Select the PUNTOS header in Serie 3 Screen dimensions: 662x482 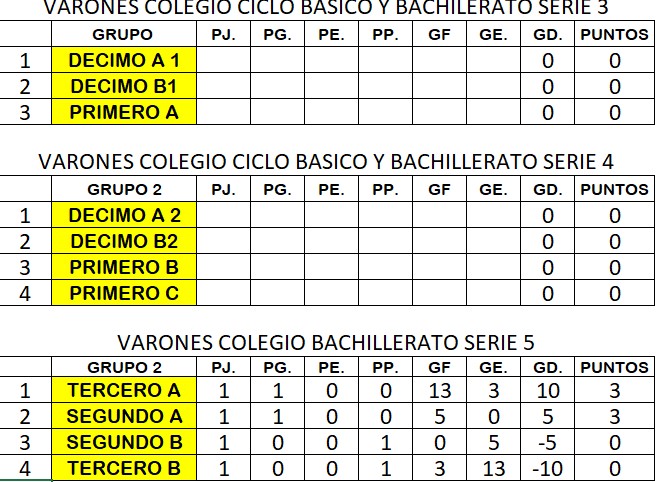pos(615,34)
